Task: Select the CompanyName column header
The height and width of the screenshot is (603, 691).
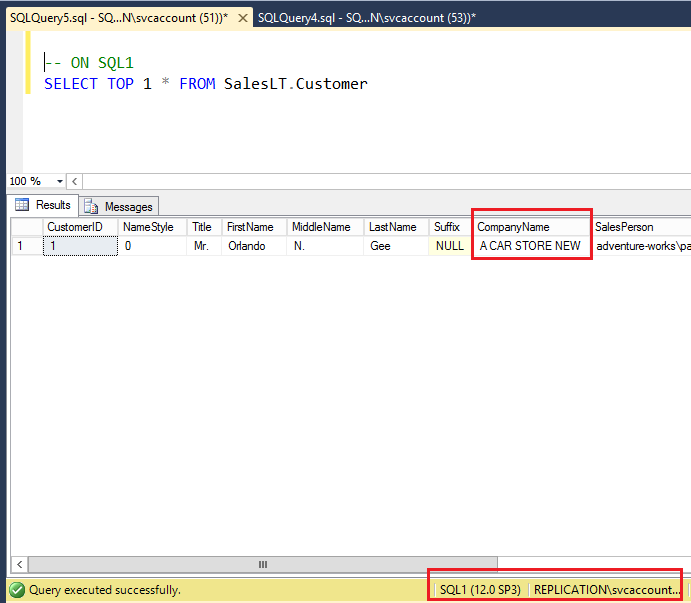Action: [530, 227]
